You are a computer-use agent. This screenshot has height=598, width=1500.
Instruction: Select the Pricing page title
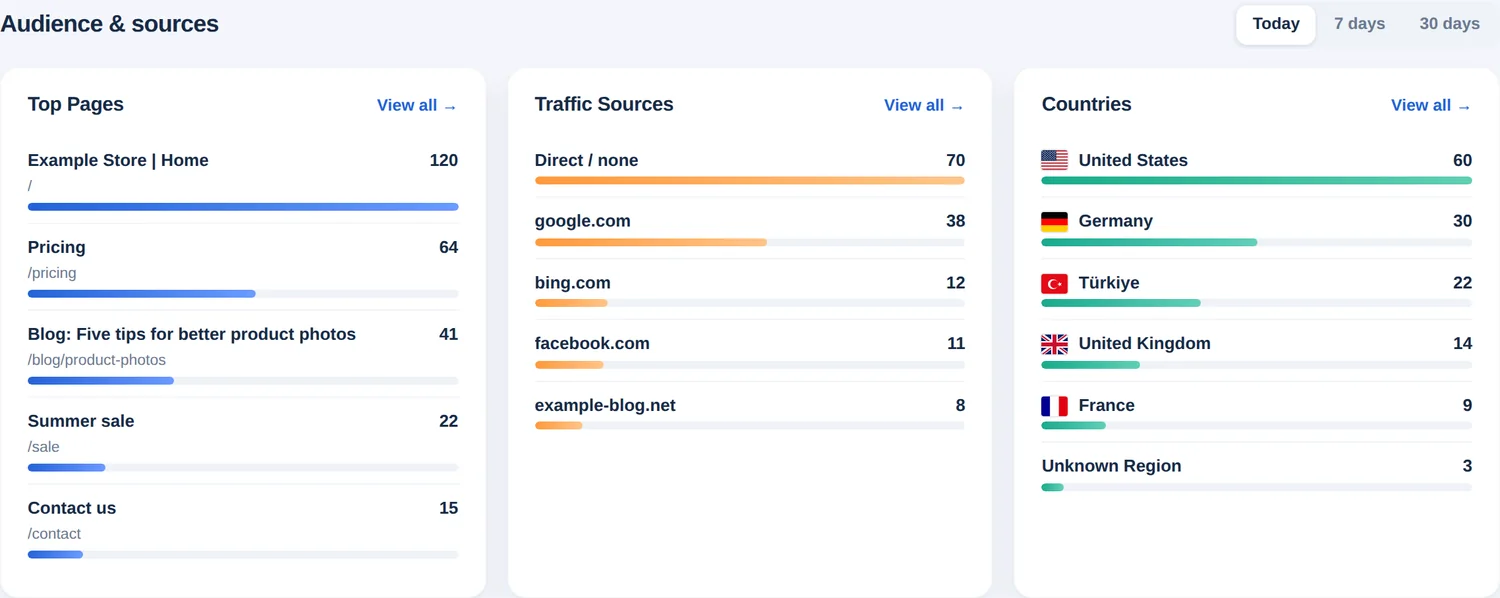(57, 247)
